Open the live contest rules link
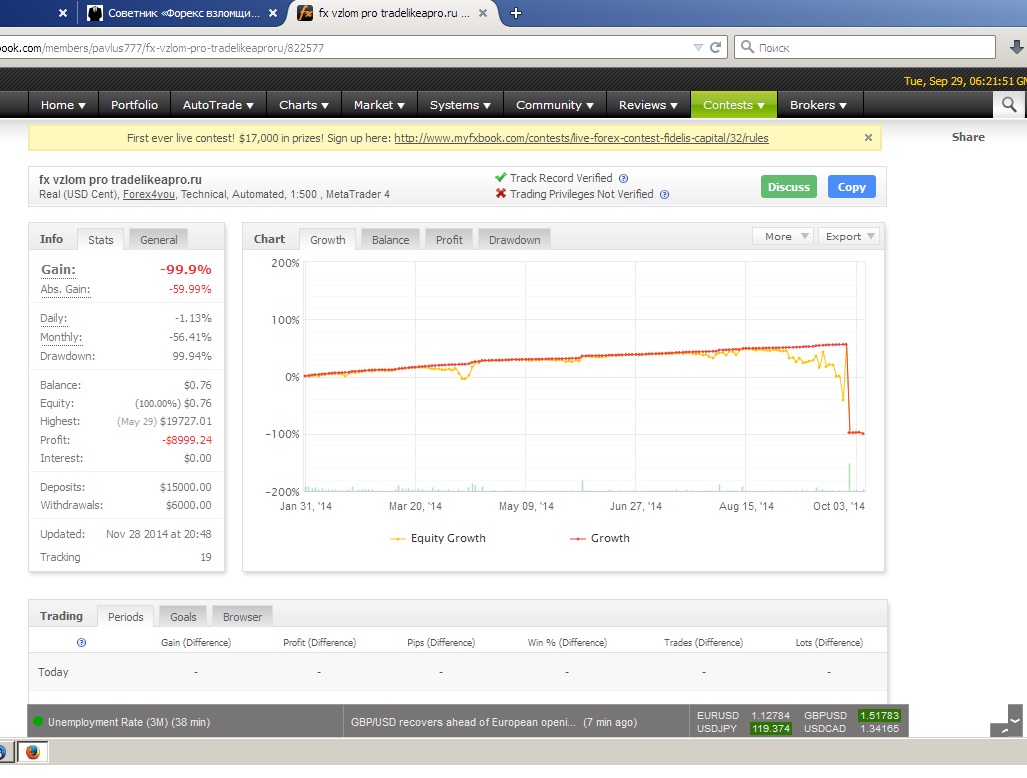Screen dimensions: 1027x778 (581, 138)
